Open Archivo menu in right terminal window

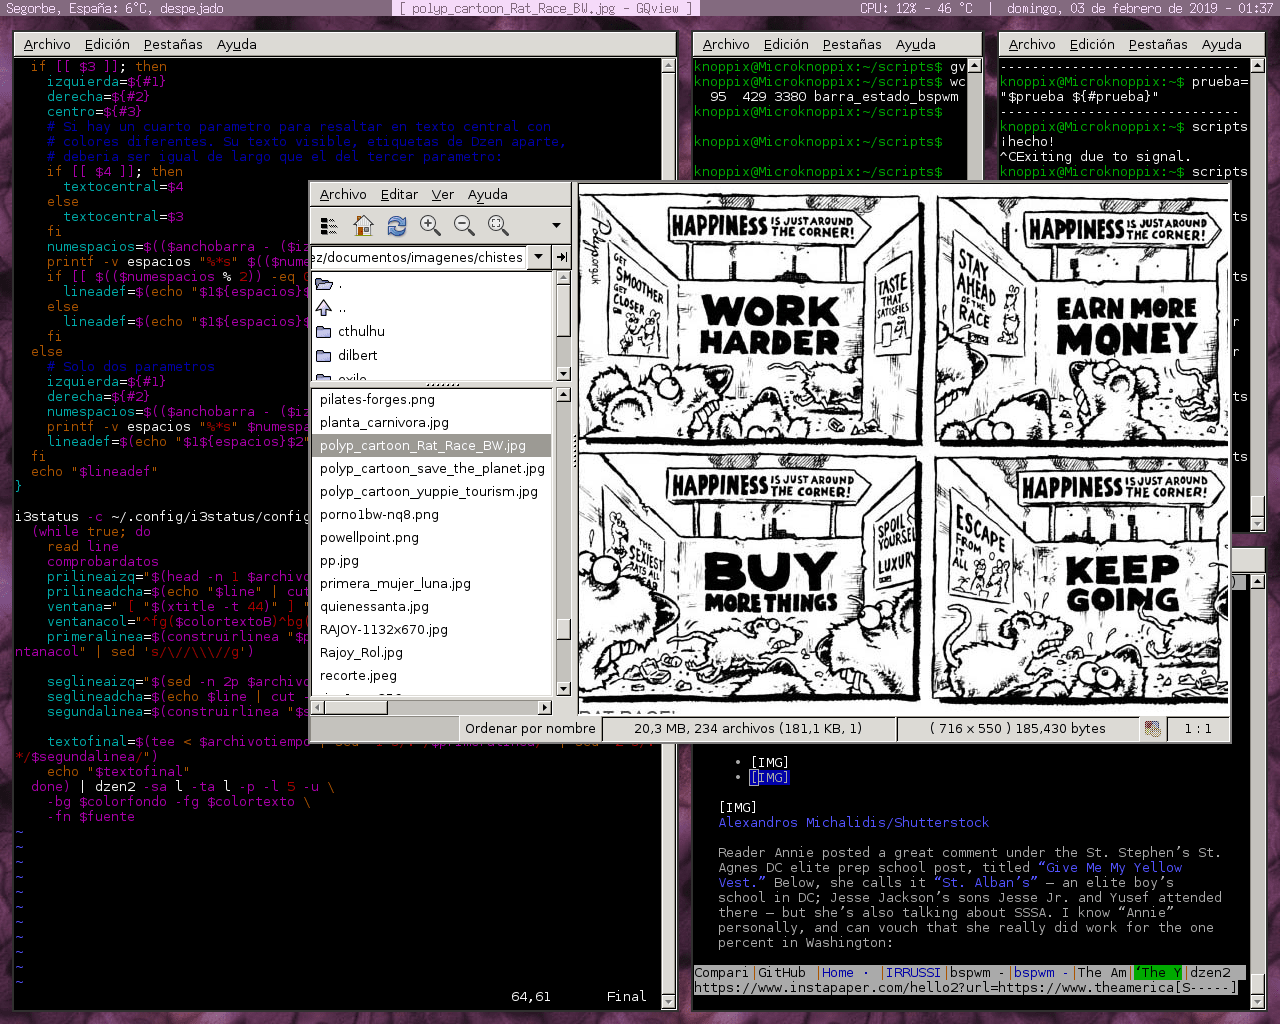(x=1032, y=44)
